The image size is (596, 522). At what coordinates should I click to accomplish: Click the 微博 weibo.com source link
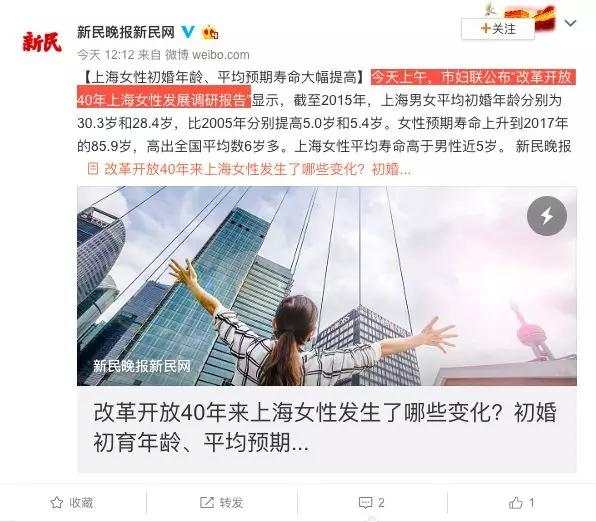tap(208, 55)
